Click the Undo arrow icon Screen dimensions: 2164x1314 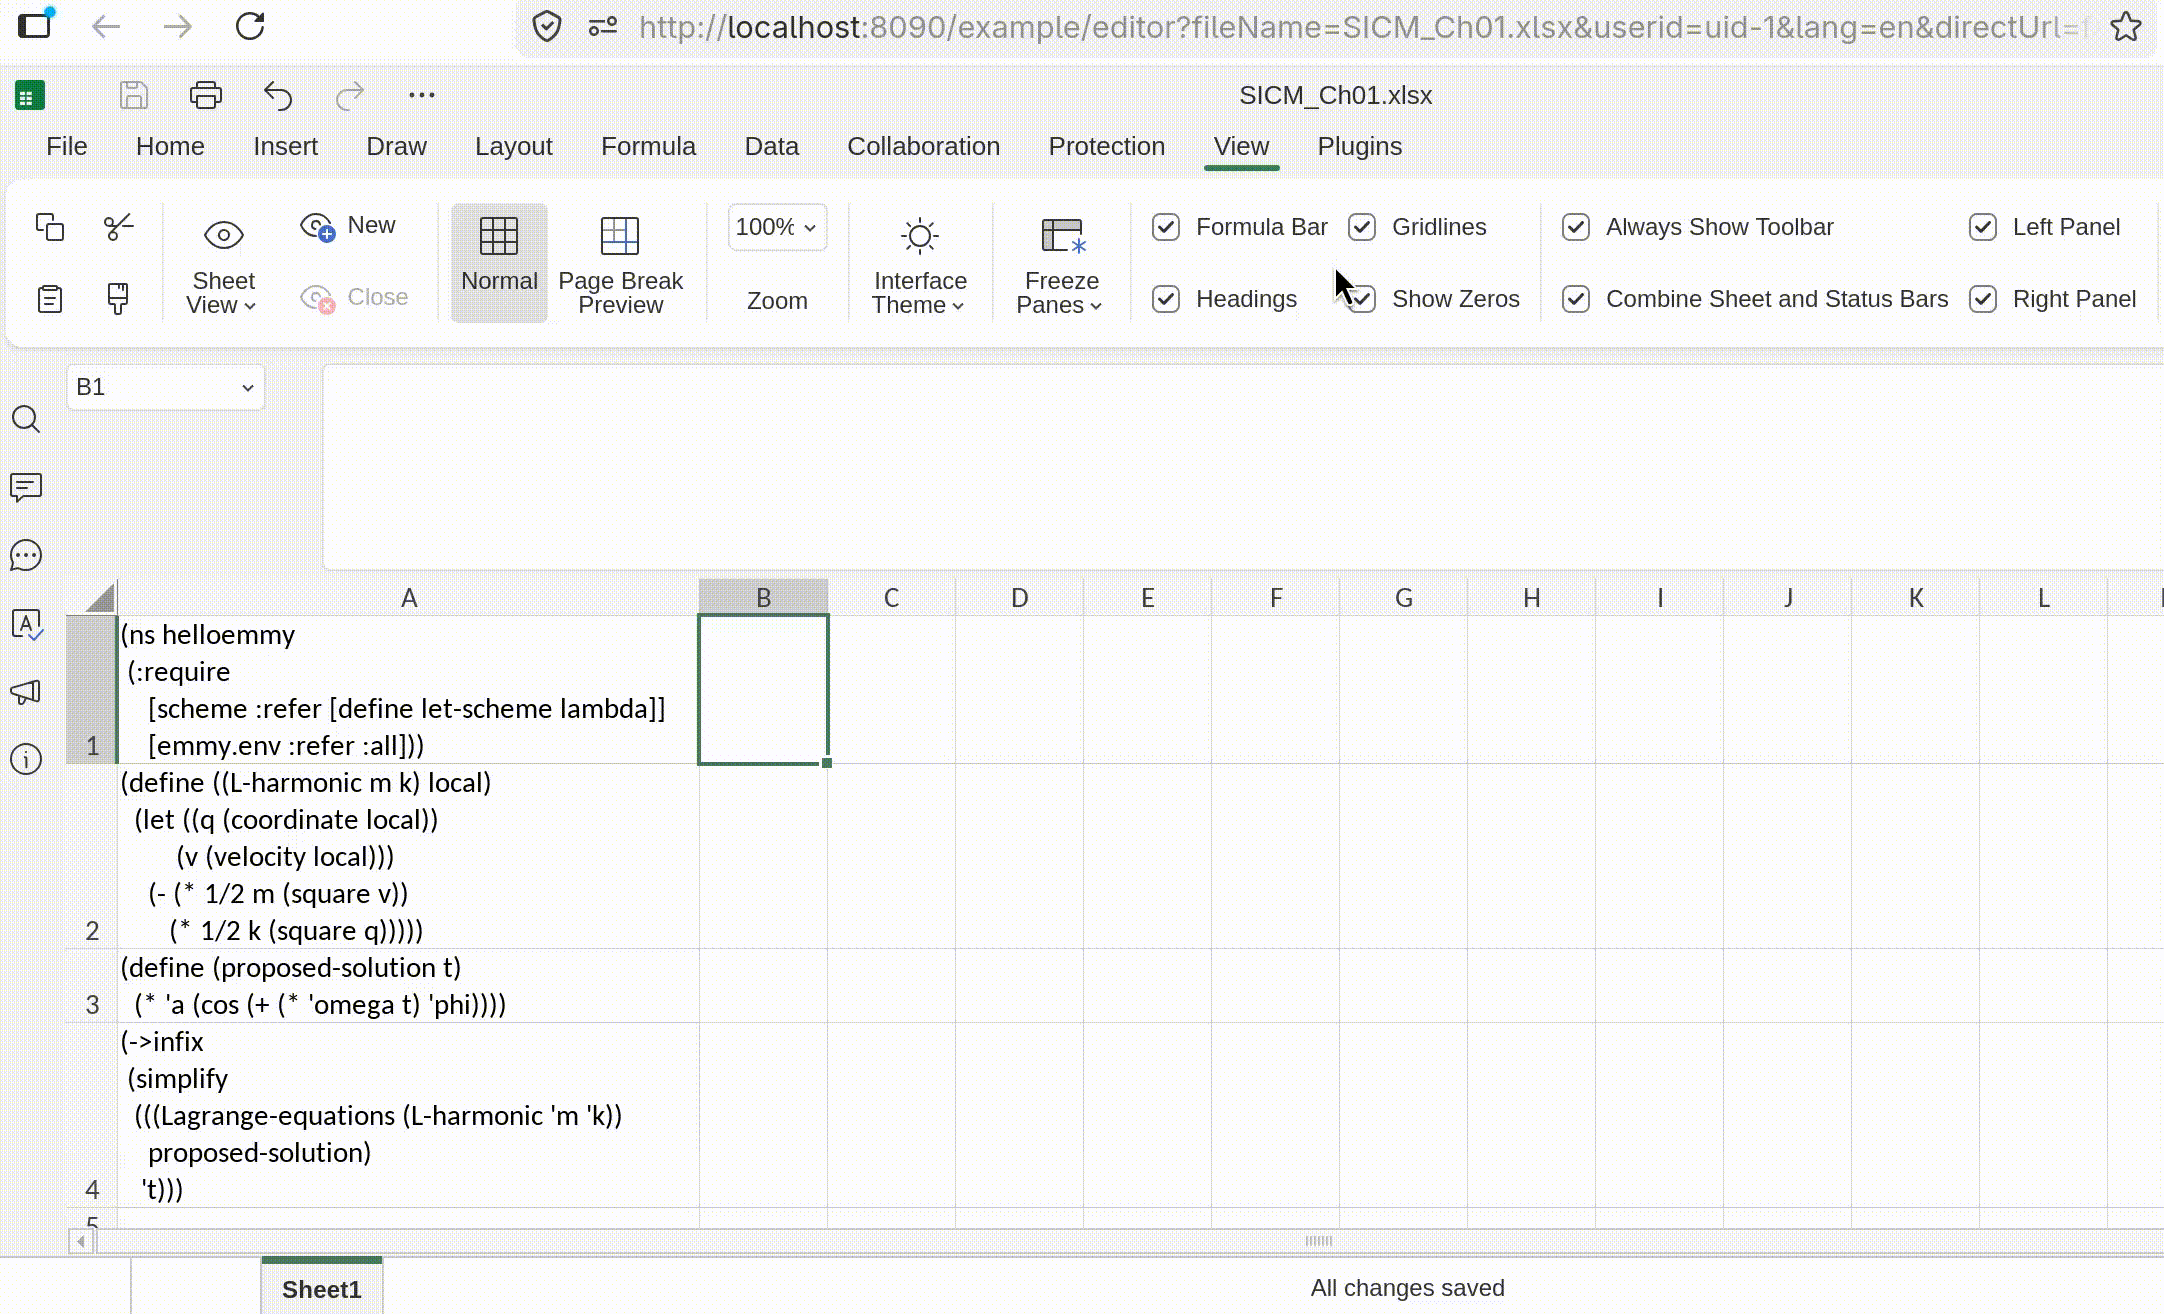point(277,95)
